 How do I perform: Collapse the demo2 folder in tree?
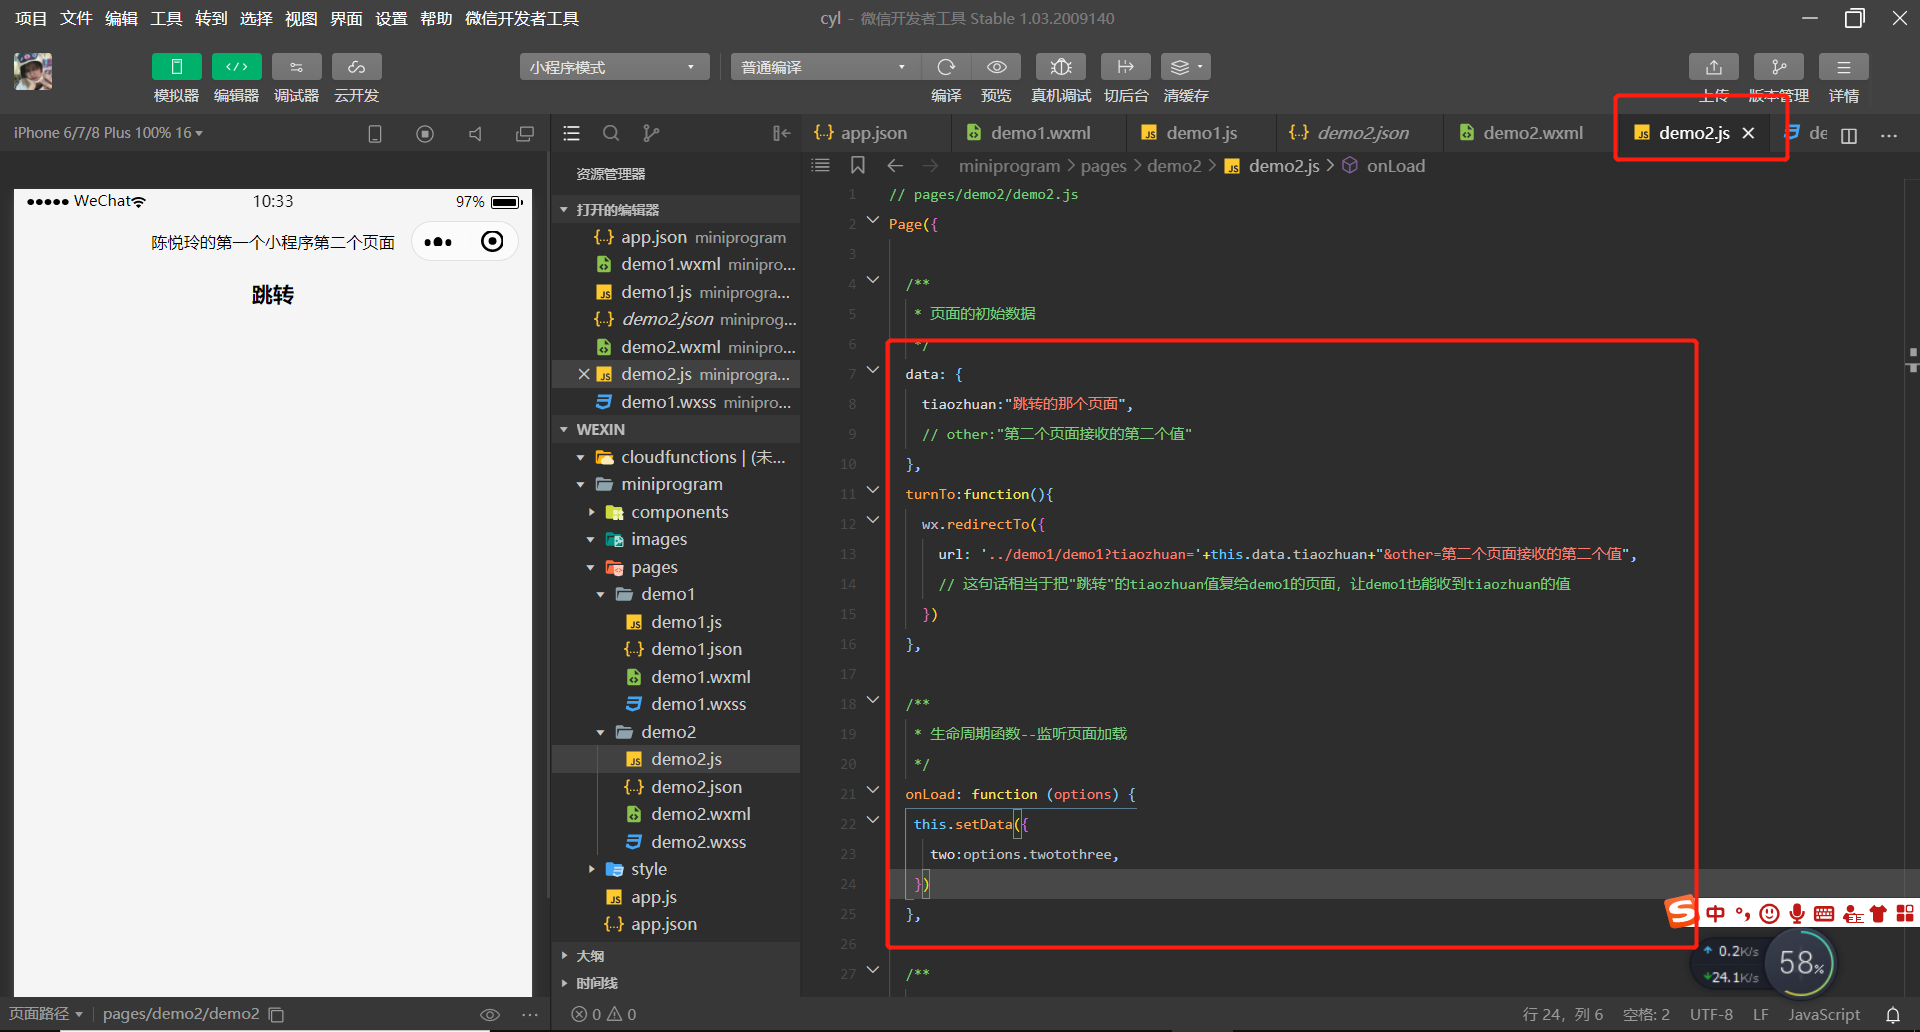click(601, 732)
